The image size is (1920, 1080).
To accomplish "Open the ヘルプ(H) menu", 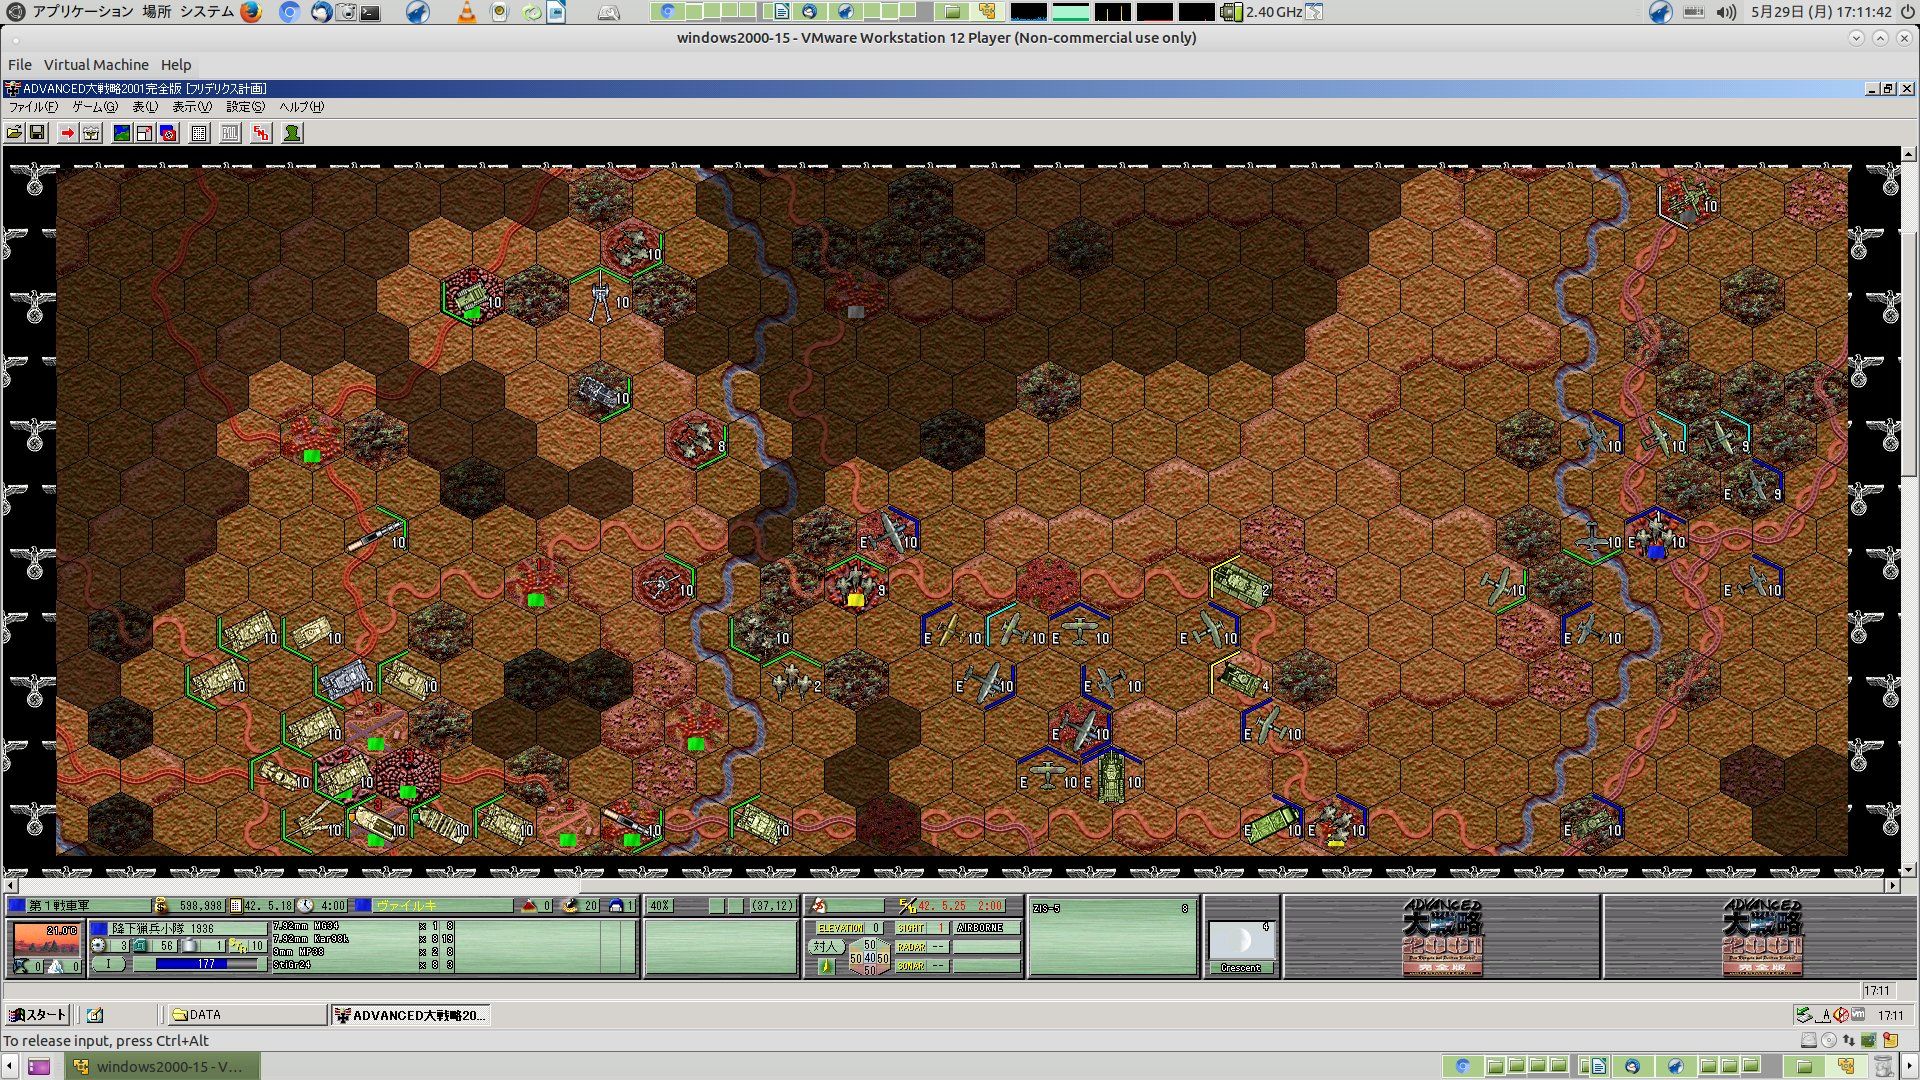I will [301, 107].
